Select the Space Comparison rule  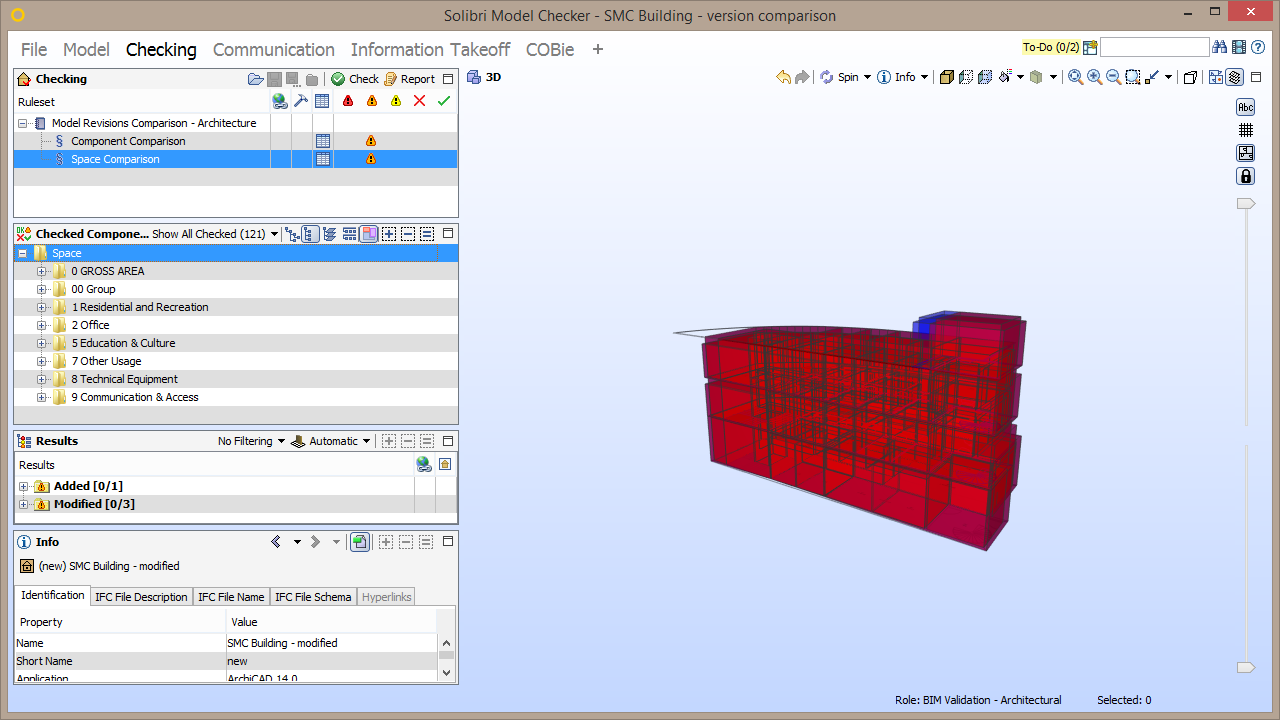113,159
